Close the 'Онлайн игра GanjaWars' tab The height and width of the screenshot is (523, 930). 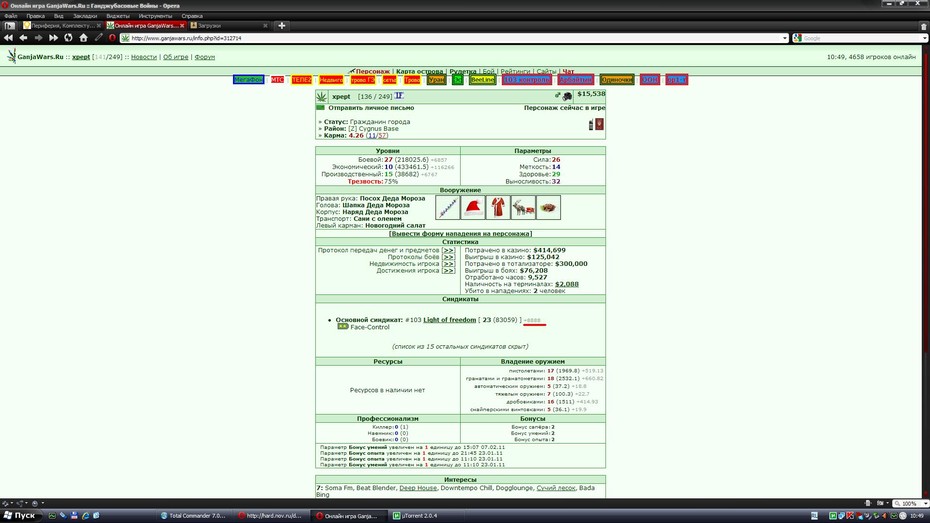[182, 25]
